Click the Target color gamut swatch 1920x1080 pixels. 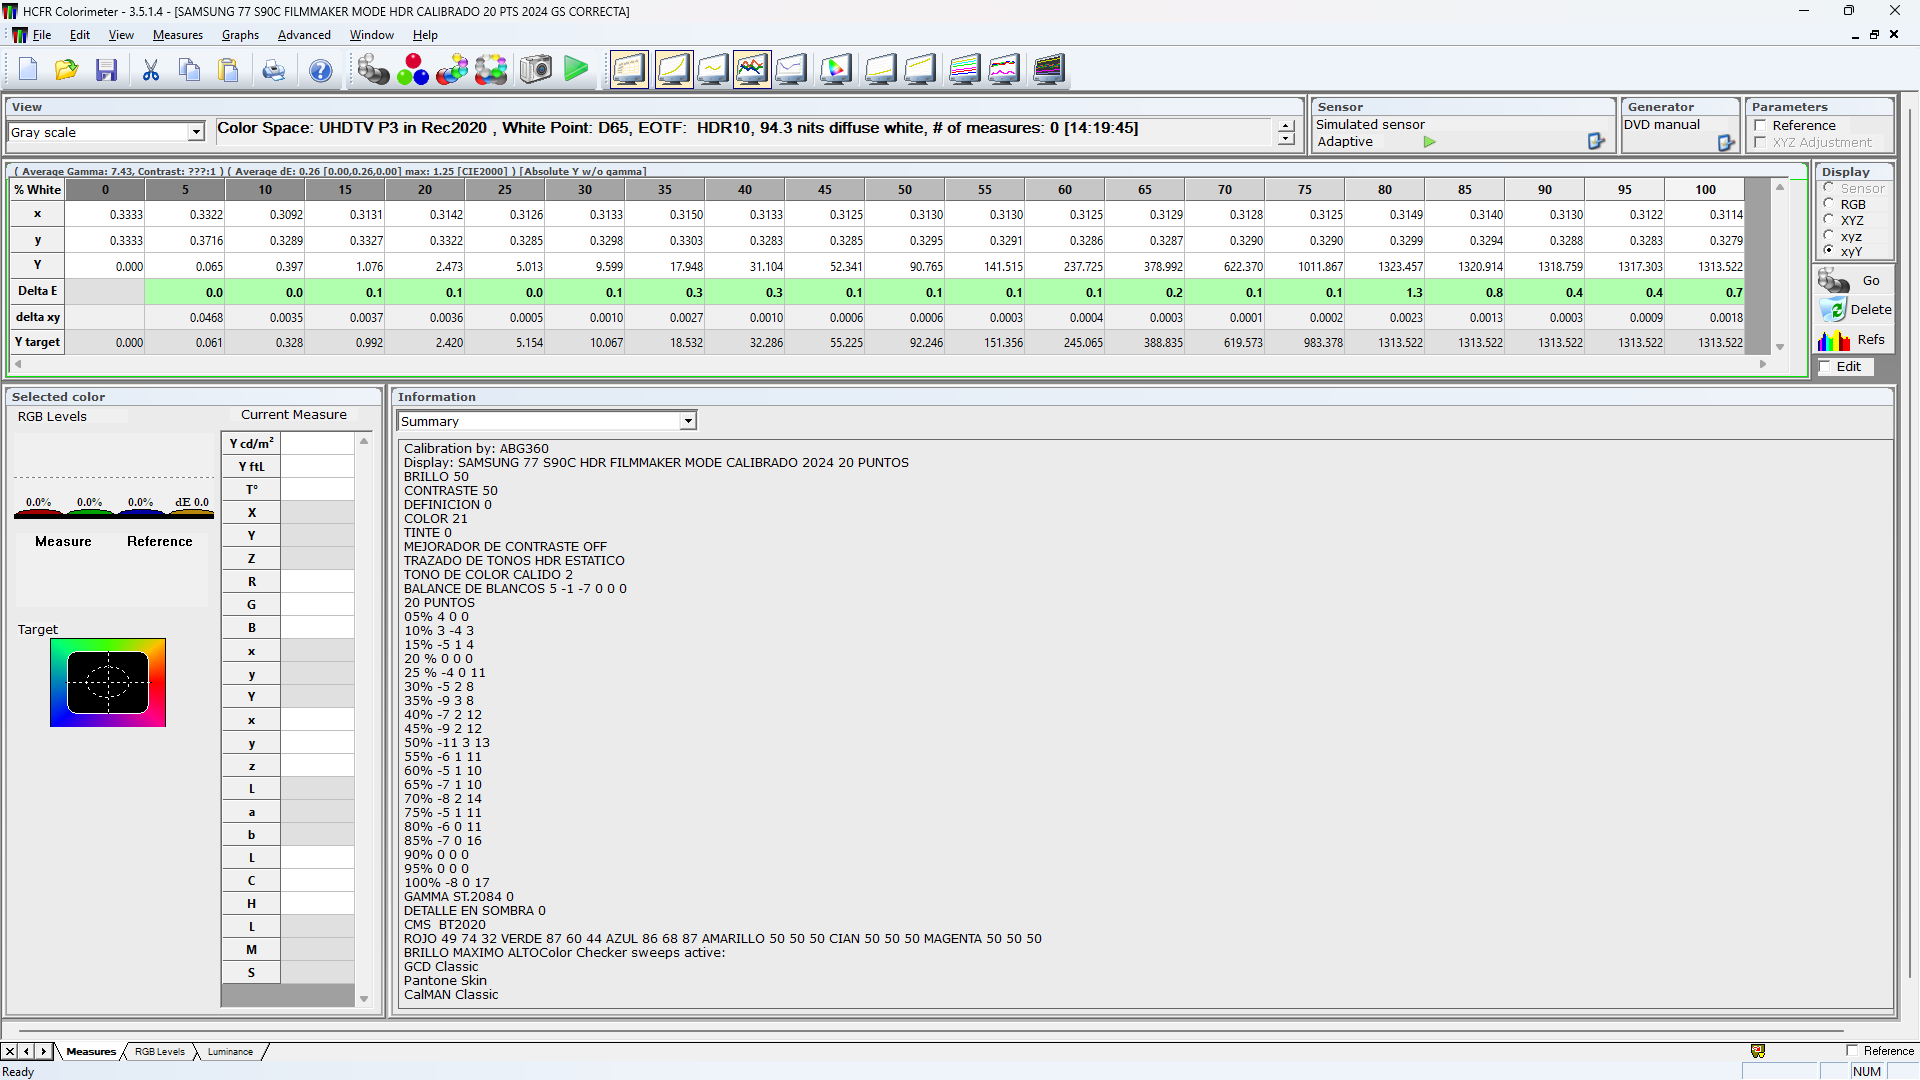(x=108, y=682)
